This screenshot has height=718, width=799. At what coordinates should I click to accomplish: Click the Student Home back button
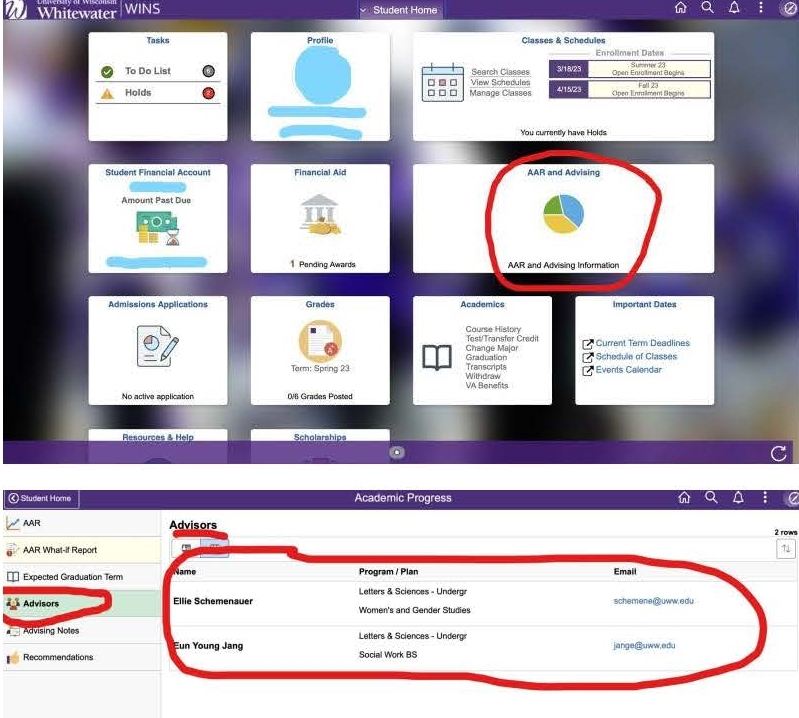tap(41, 498)
